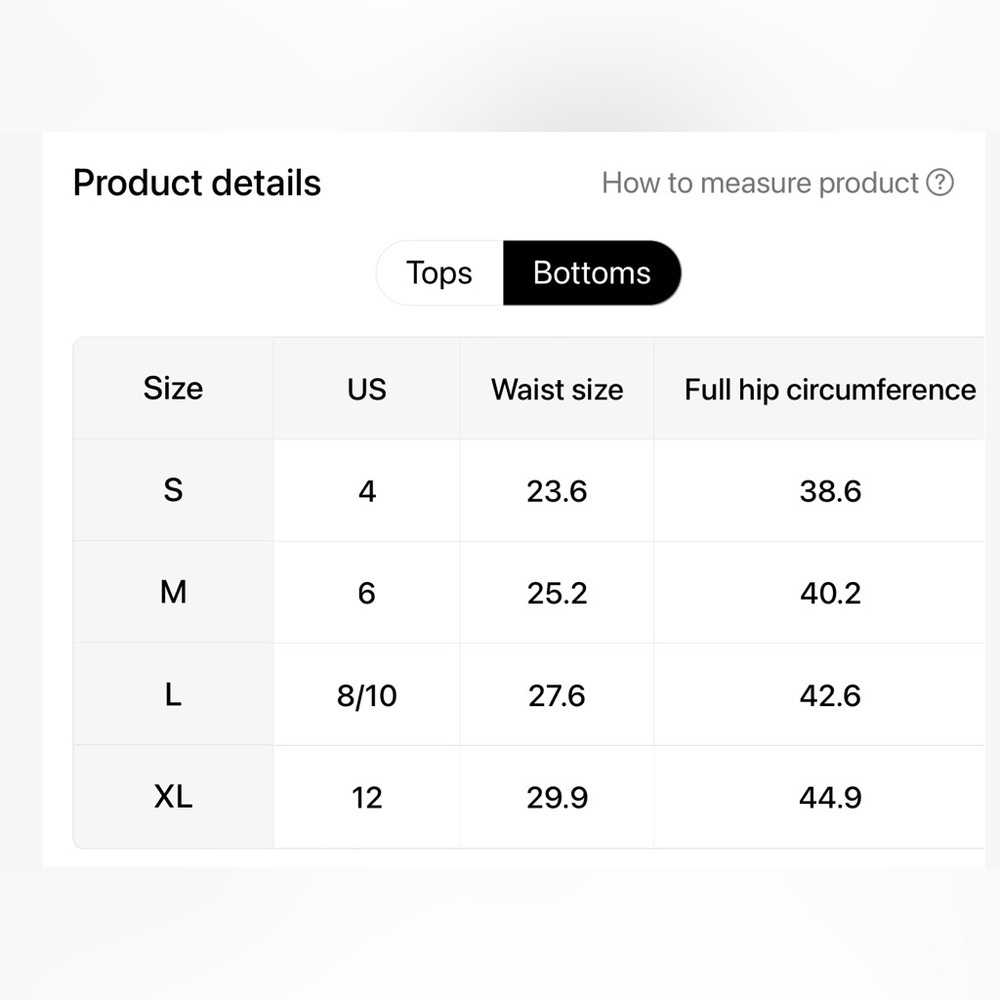Click the 42.6 hip circumference cell
The image size is (1000, 1000).
(830, 695)
